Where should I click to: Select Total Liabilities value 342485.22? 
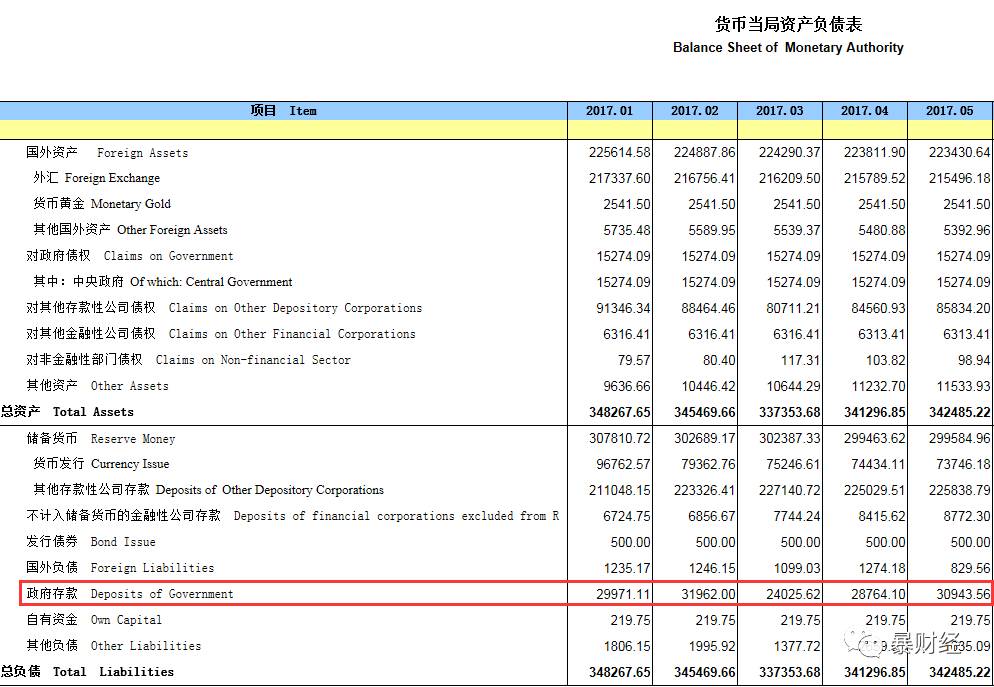pos(959,672)
